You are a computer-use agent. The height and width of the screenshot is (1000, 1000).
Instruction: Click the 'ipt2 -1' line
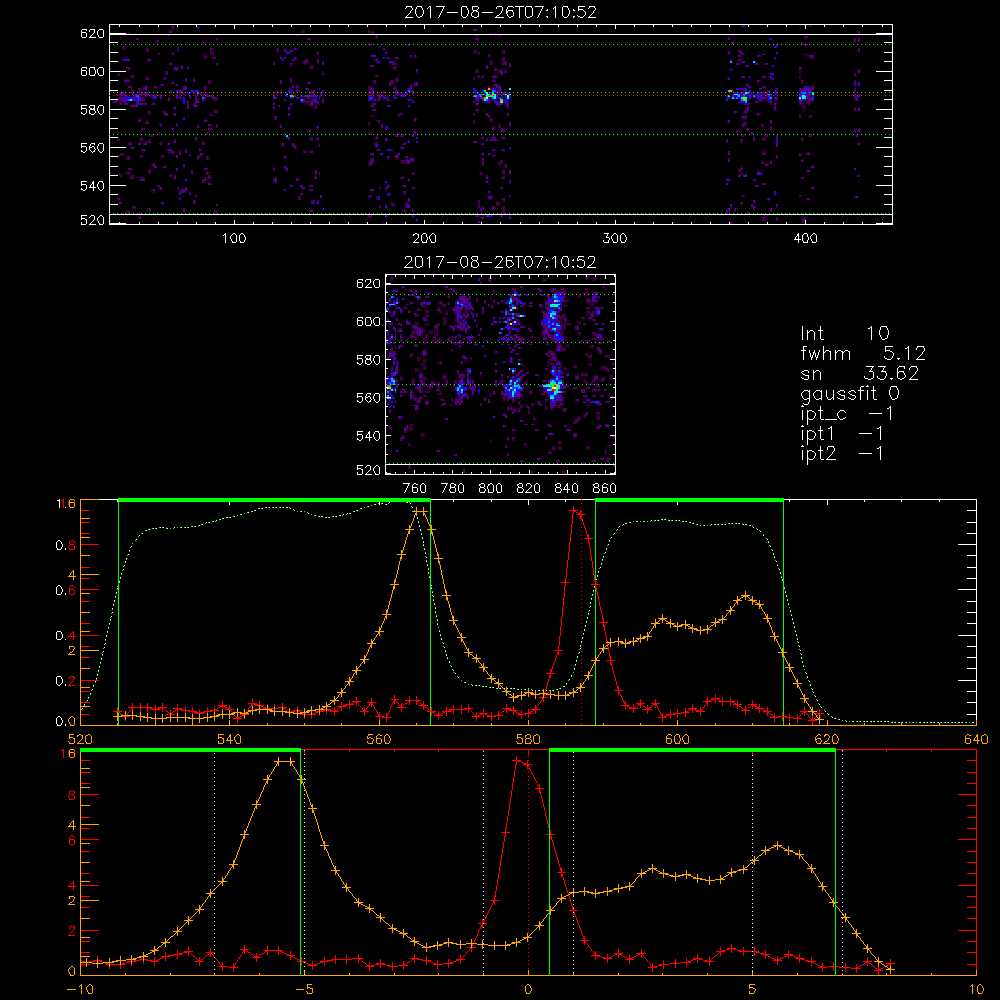[x=842, y=453]
